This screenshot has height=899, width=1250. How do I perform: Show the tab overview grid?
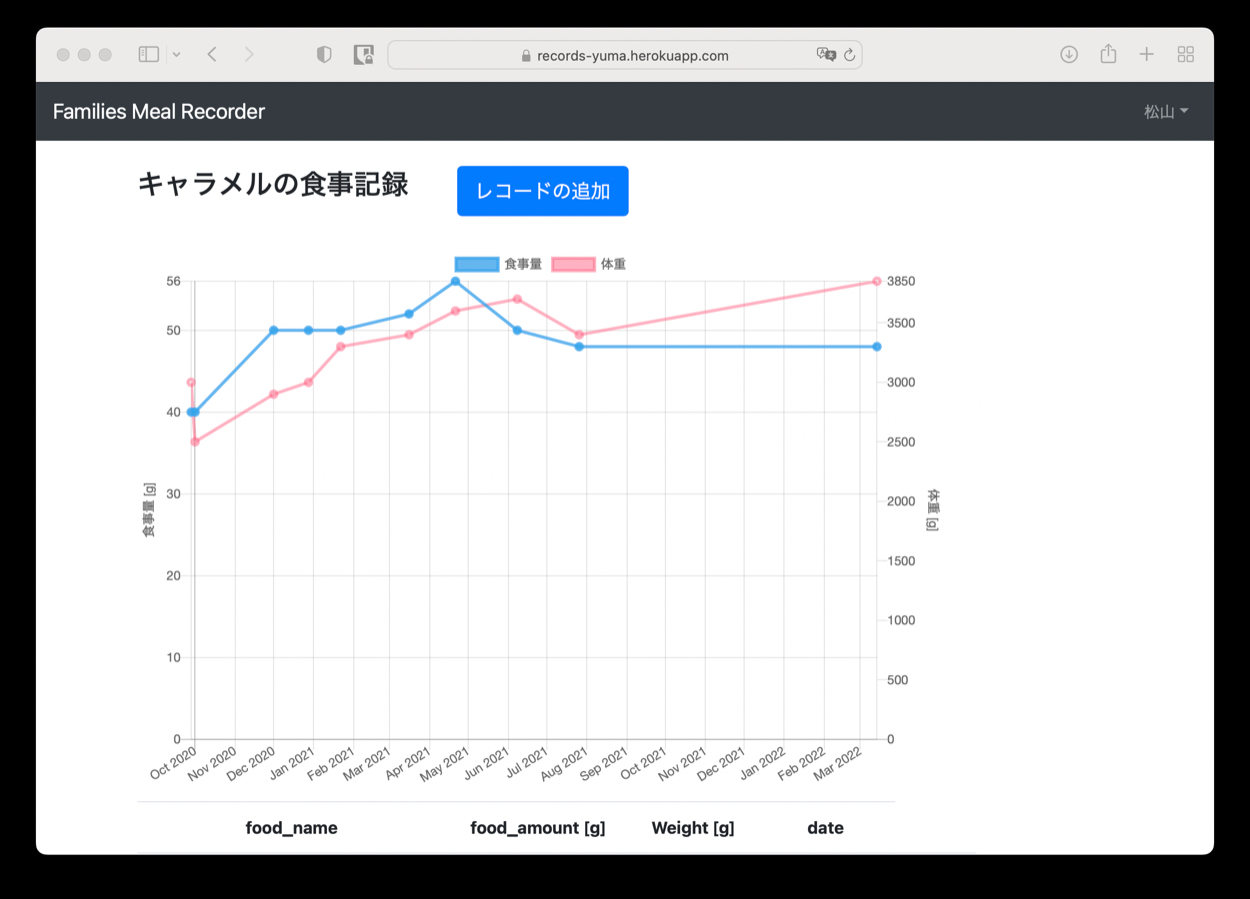pyautogui.click(x=1186, y=55)
